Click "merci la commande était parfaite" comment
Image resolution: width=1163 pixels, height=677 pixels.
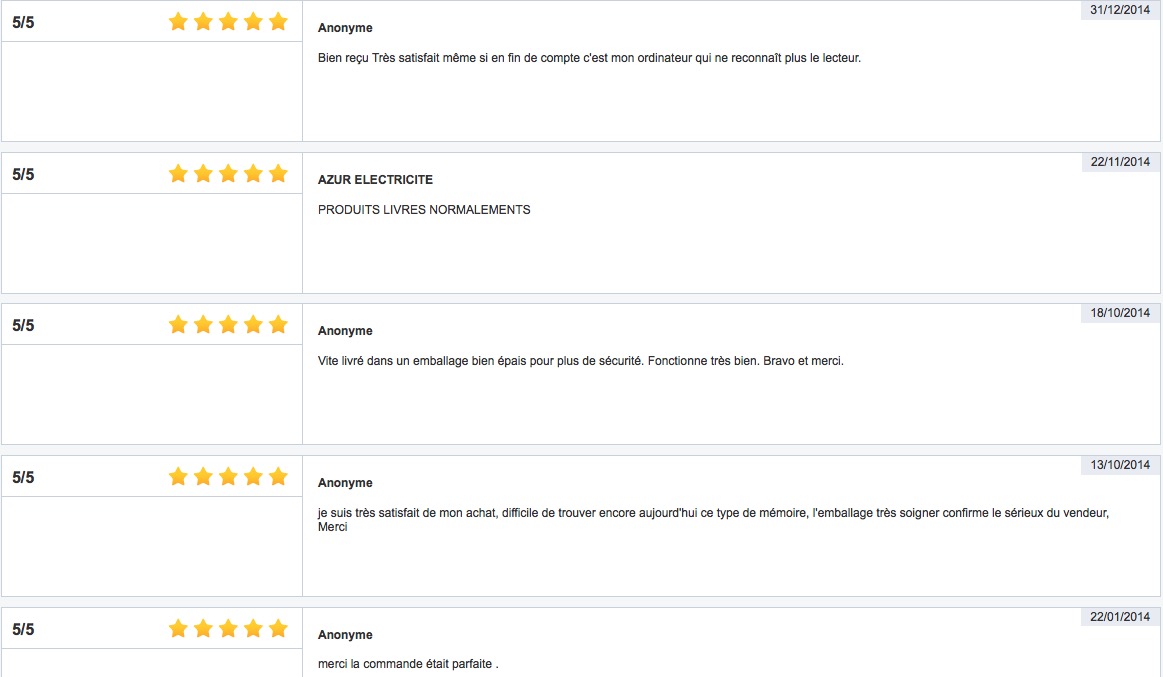[x=407, y=665]
